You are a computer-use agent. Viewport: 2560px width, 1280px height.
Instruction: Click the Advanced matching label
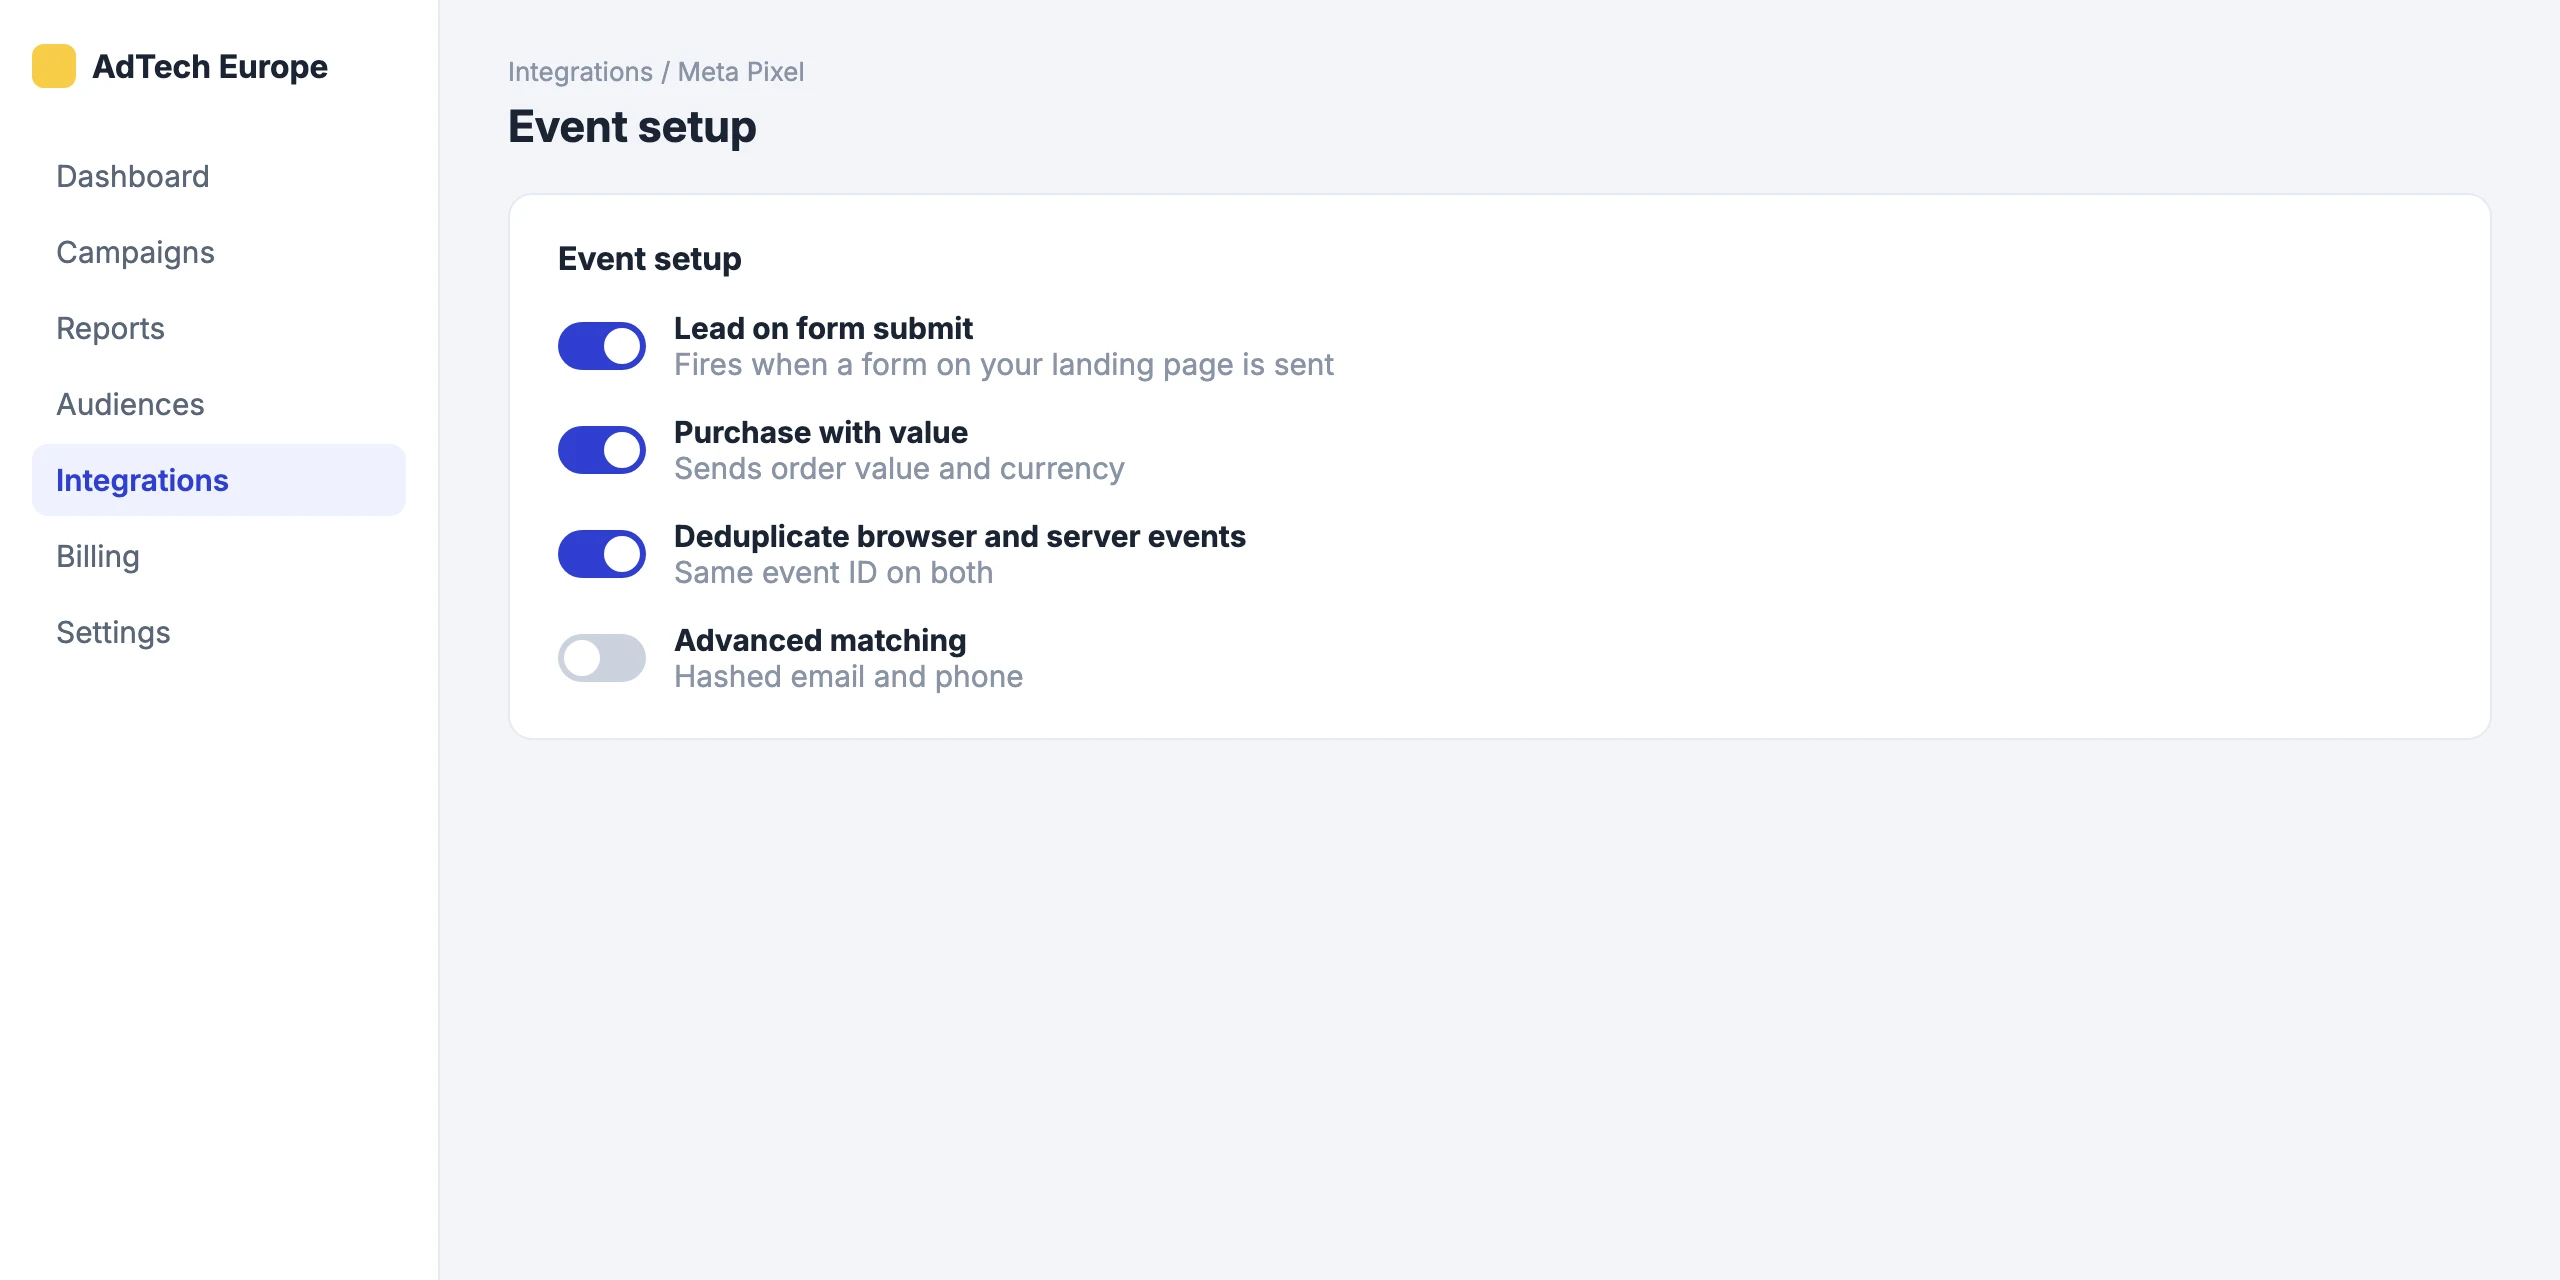tap(820, 640)
